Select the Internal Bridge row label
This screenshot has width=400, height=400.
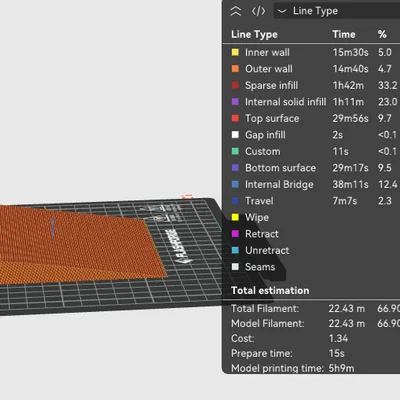[279, 184]
